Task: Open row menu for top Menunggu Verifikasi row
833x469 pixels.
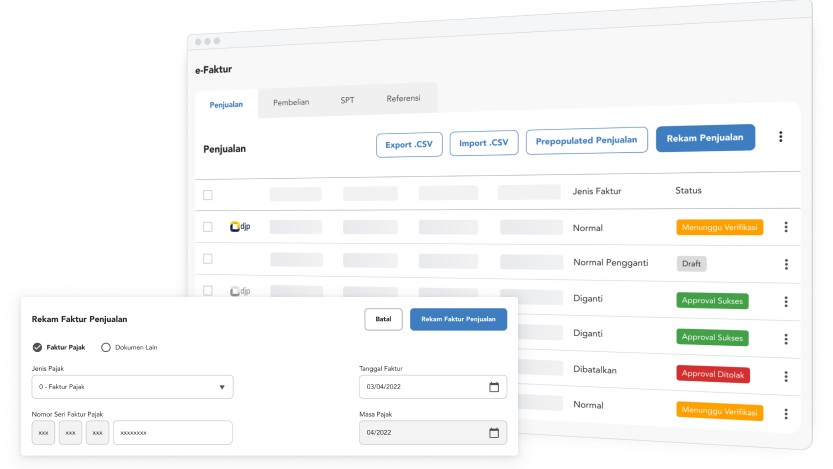Action: pyautogui.click(x=786, y=227)
